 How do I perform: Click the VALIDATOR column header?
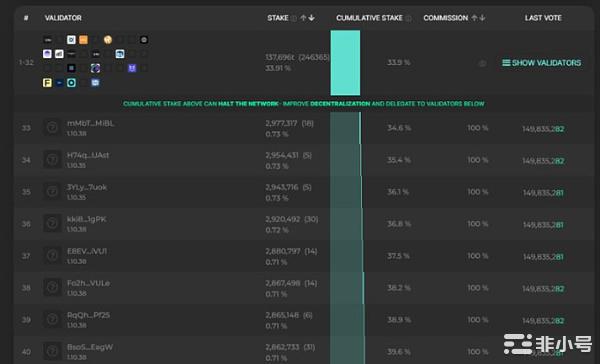[63, 18]
